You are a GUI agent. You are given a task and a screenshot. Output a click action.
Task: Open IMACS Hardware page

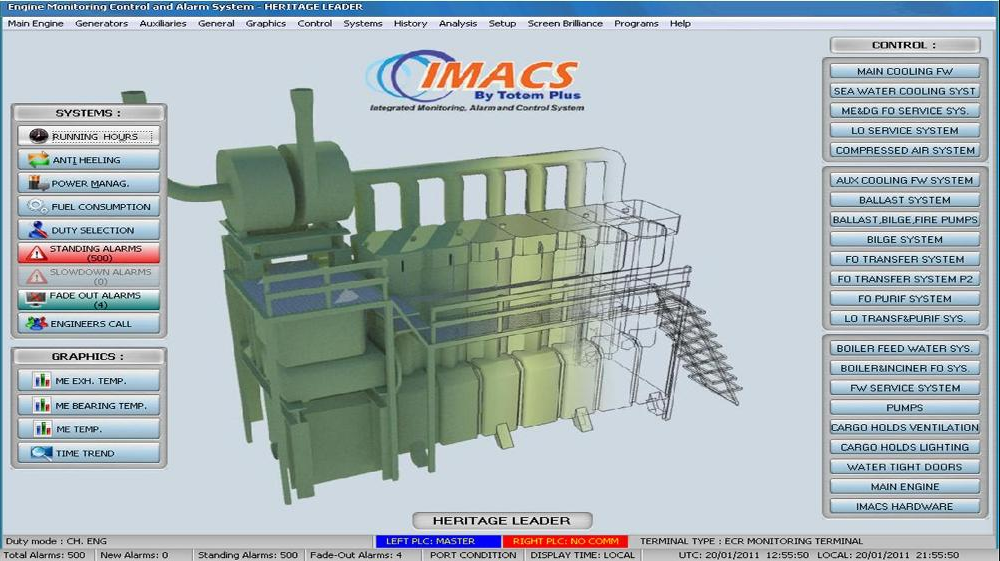[x=904, y=506]
